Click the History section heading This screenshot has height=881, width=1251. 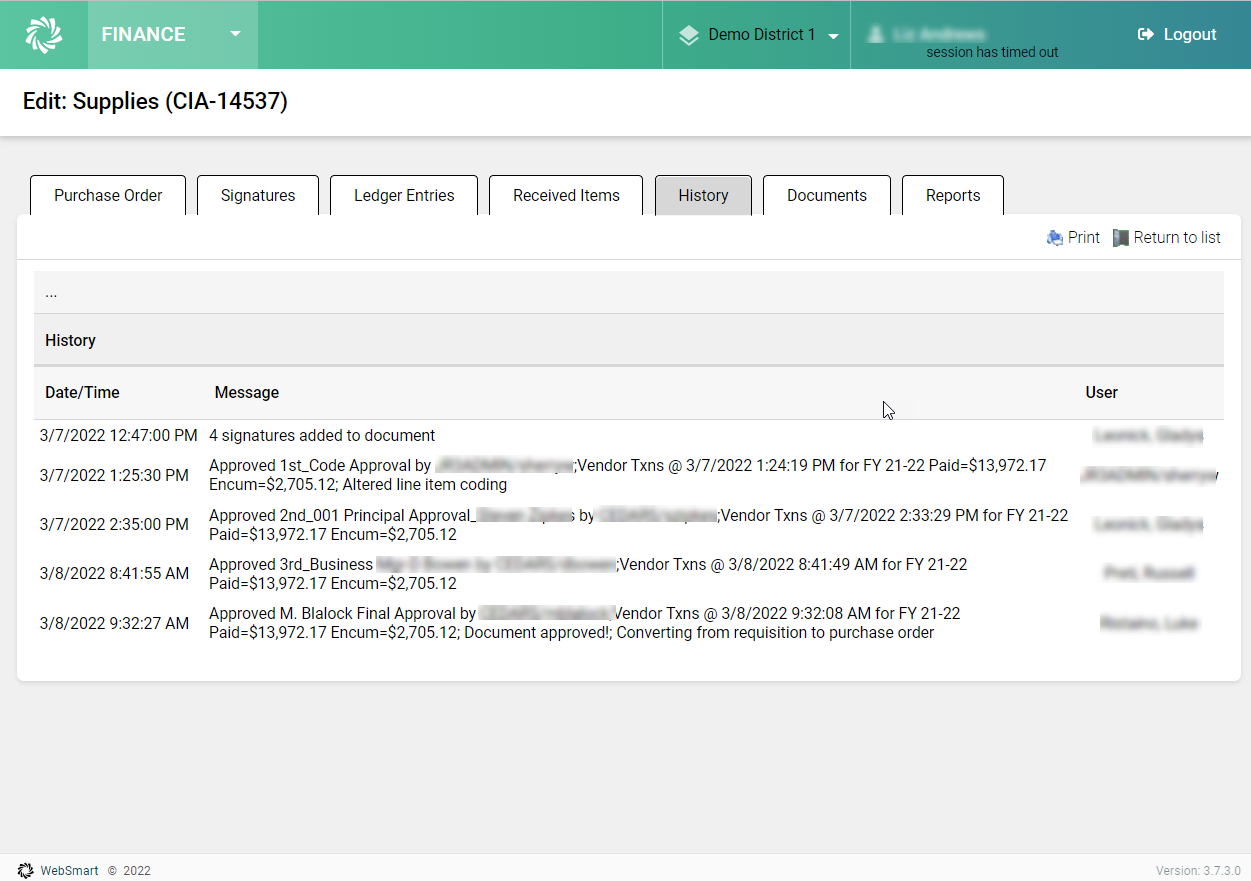(x=70, y=340)
